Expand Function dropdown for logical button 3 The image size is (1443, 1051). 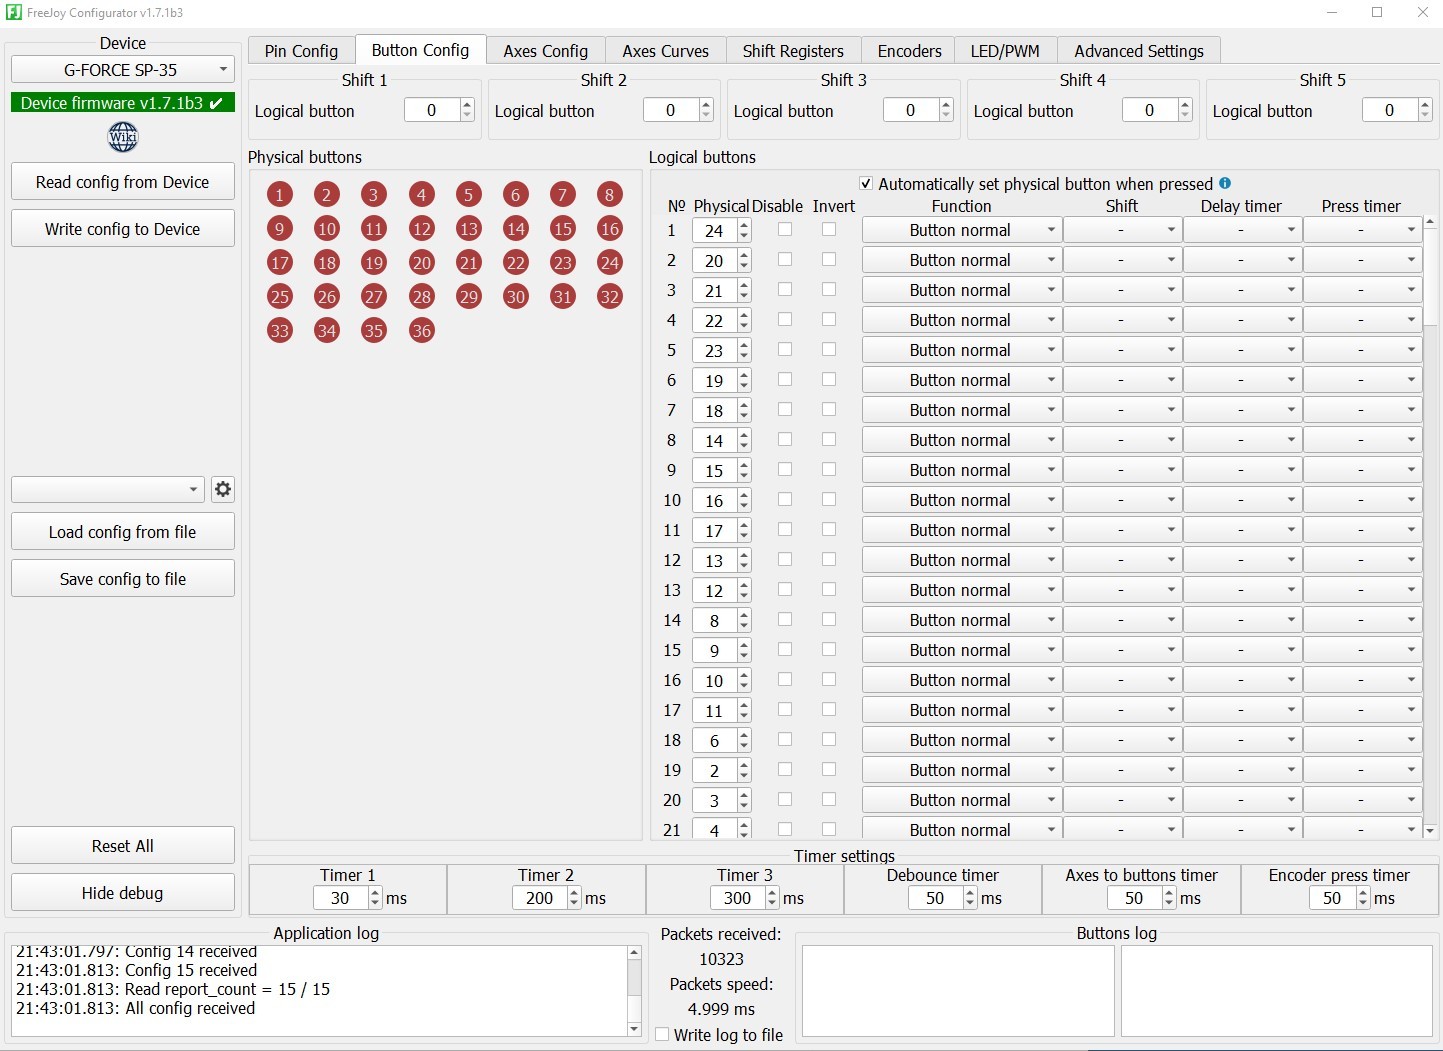961,290
